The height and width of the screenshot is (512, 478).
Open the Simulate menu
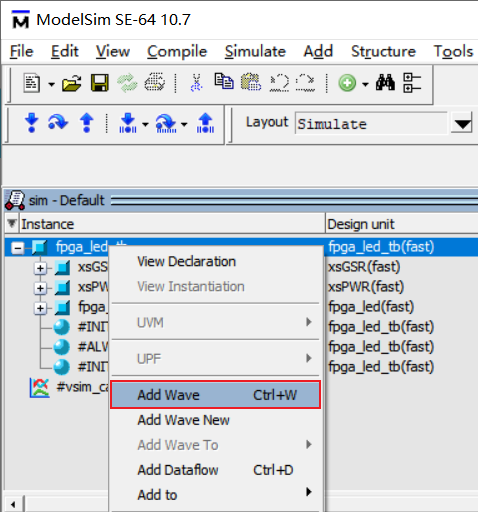(x=255, y=52)
